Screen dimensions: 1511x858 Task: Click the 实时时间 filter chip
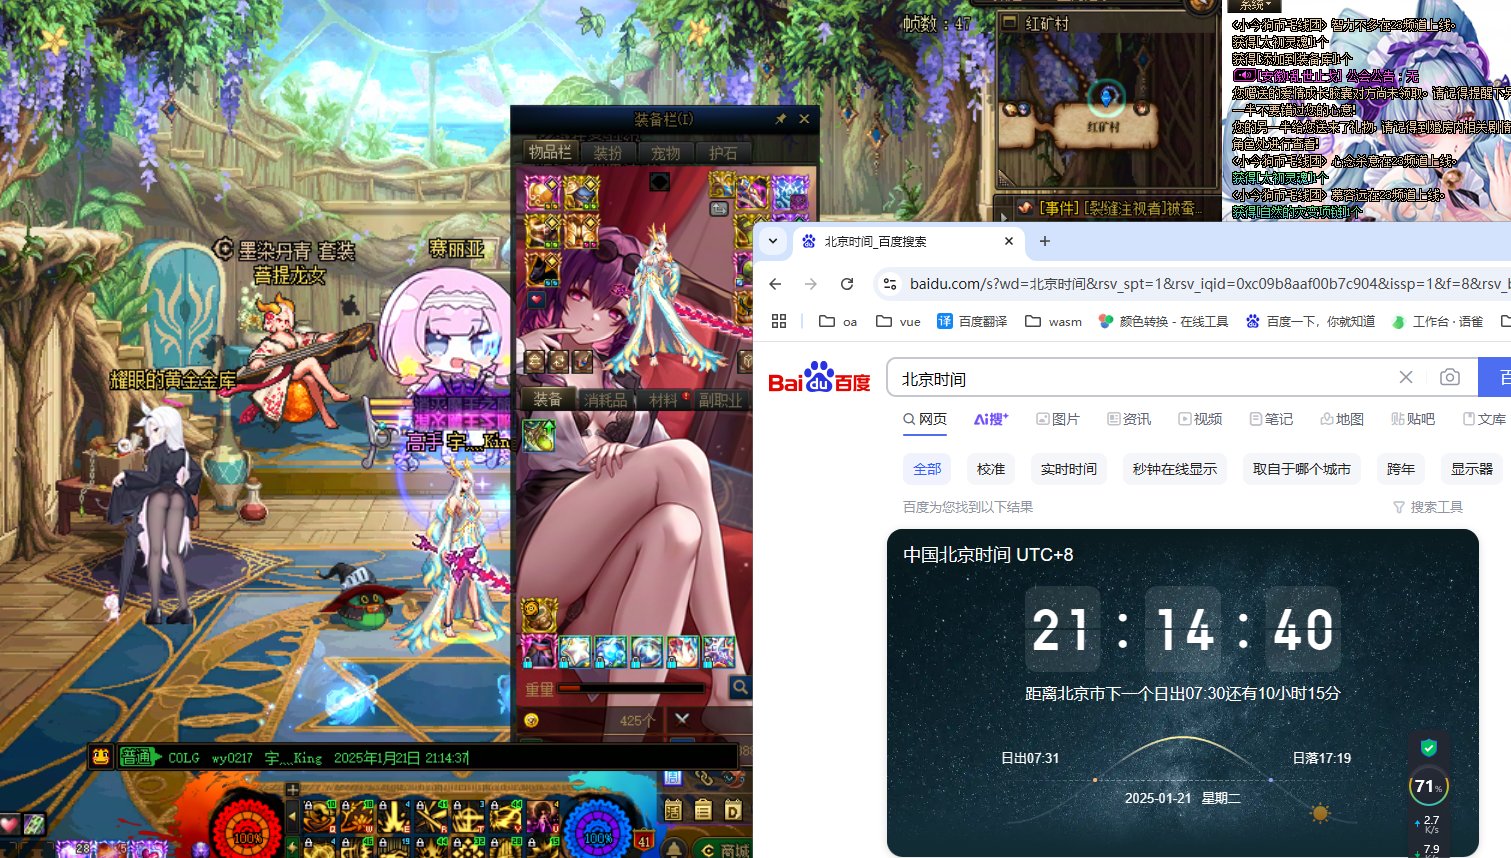(1069, 469)
